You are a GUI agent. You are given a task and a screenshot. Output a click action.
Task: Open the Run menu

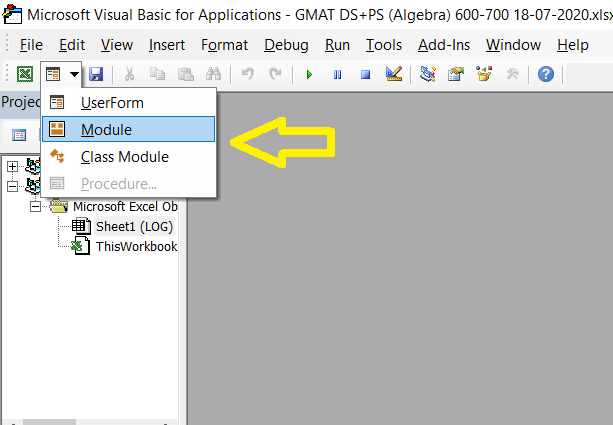[337, 45]
